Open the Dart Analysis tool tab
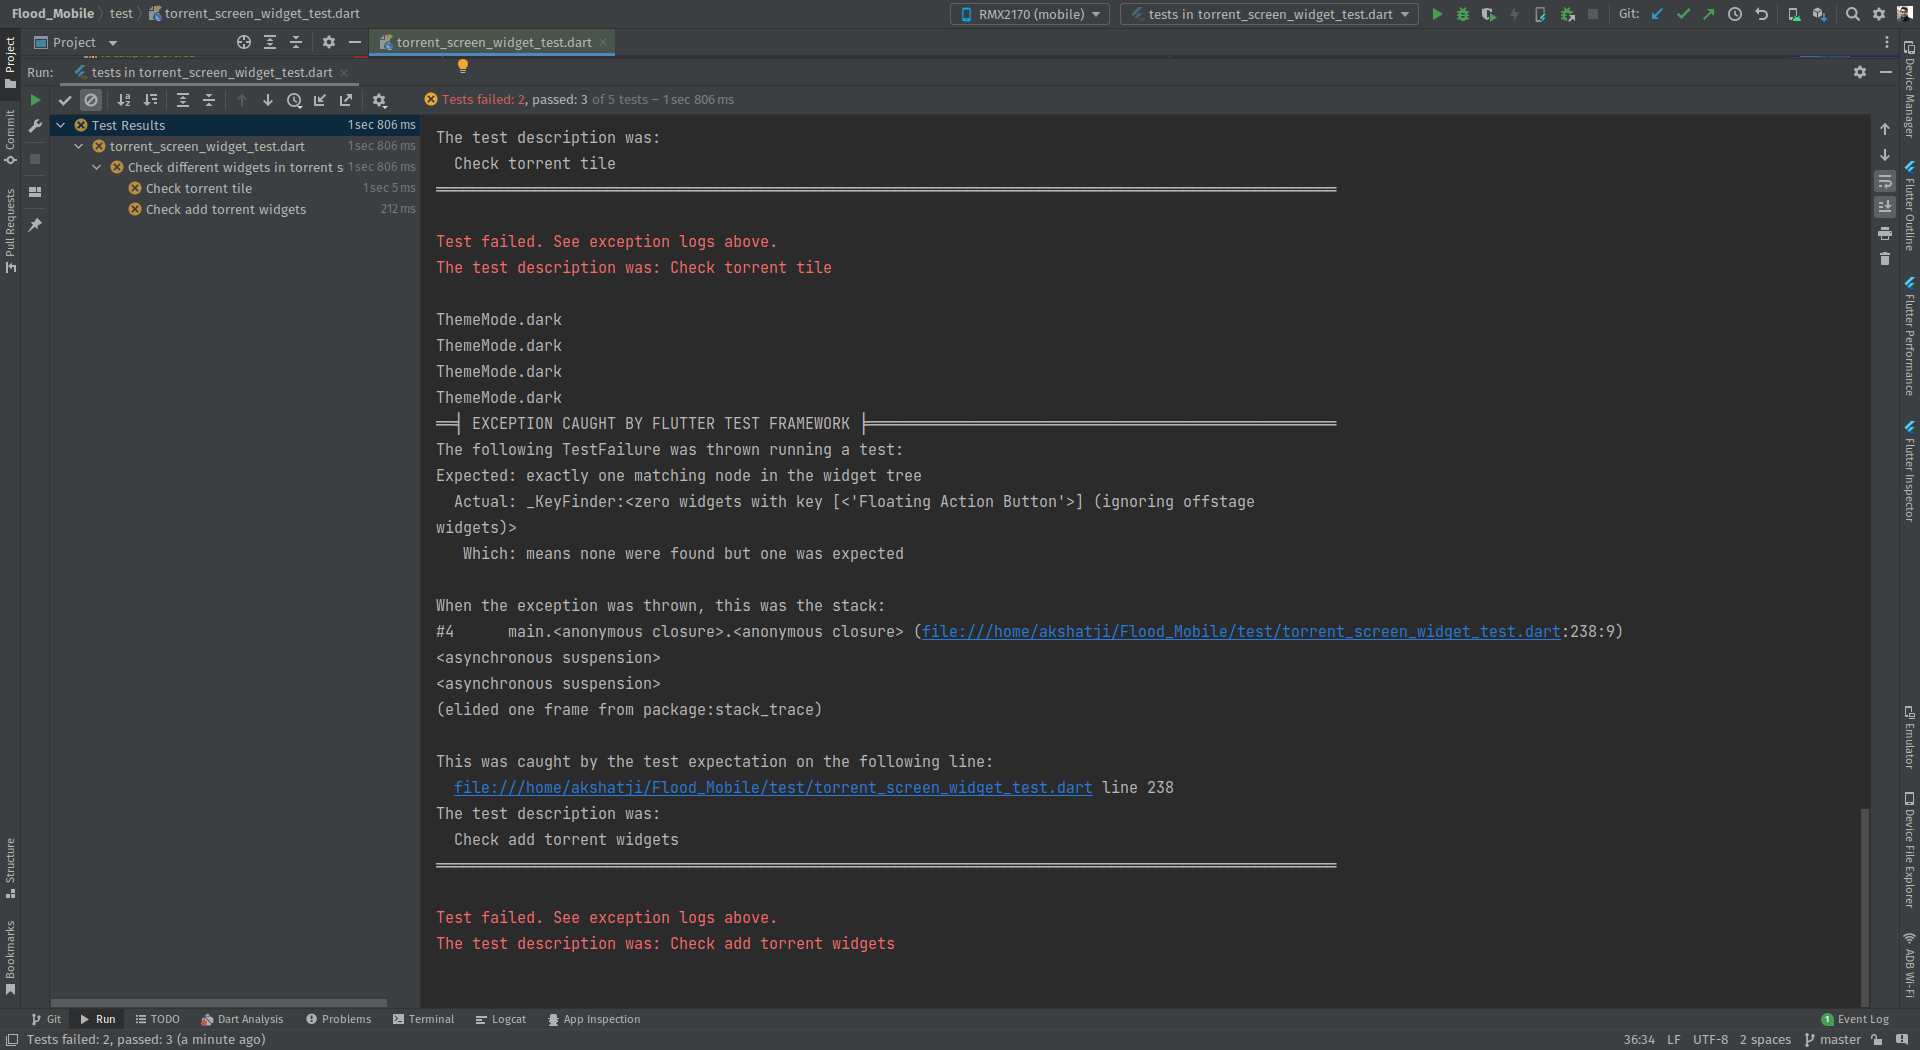Image resolution: width=1920 pixels, height=1050 pixels. [x=242, y=1019]
